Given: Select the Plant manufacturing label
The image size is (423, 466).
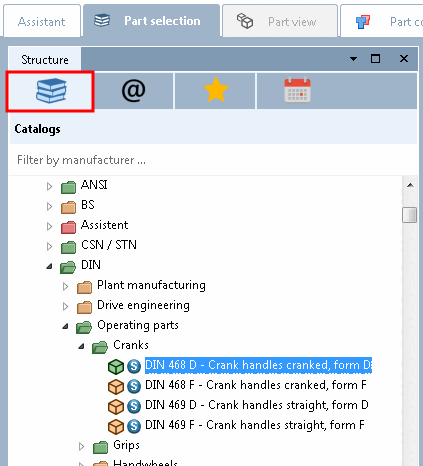Looking at the screenshot, I should (151, 285).
